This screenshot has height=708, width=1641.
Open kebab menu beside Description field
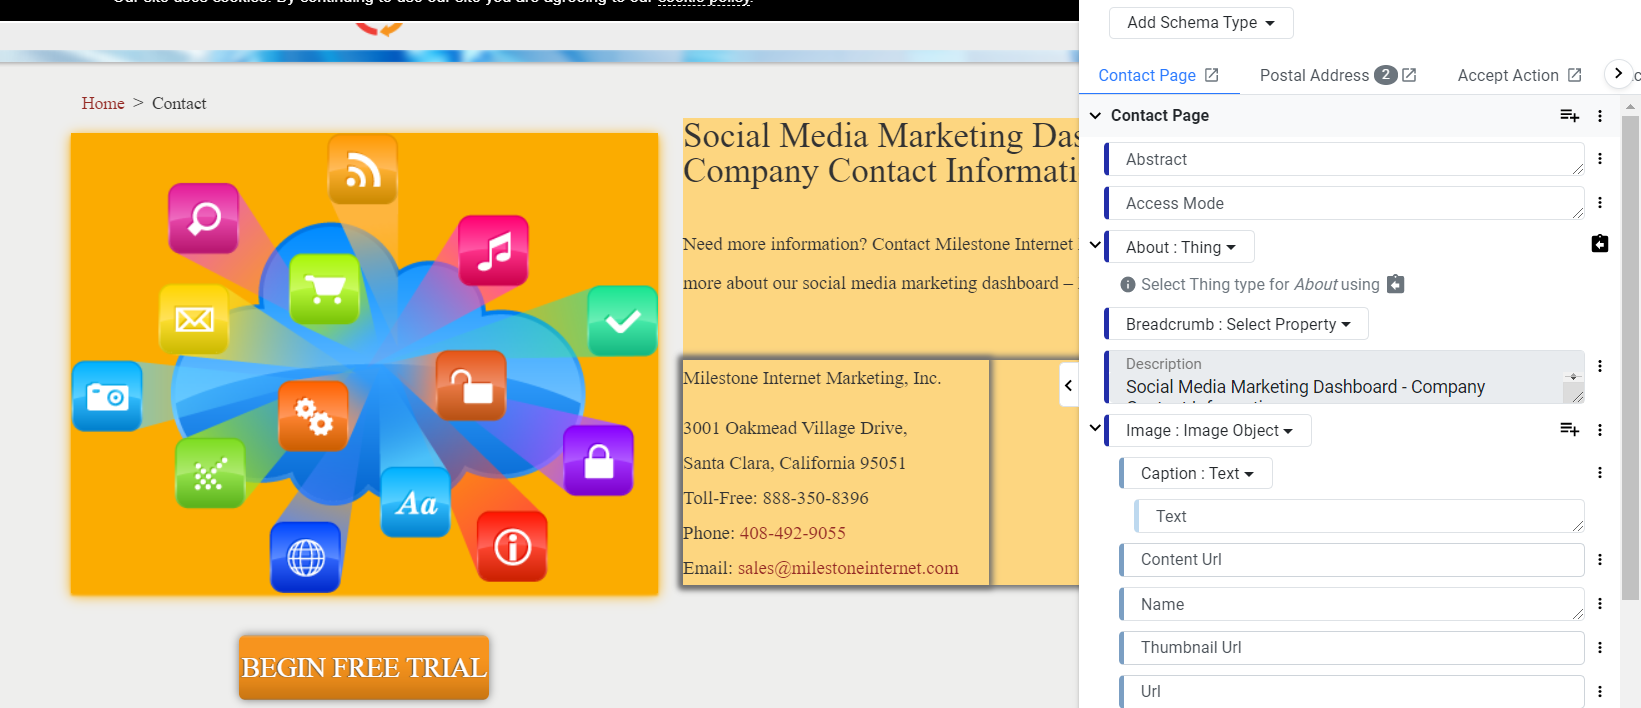1600,366
